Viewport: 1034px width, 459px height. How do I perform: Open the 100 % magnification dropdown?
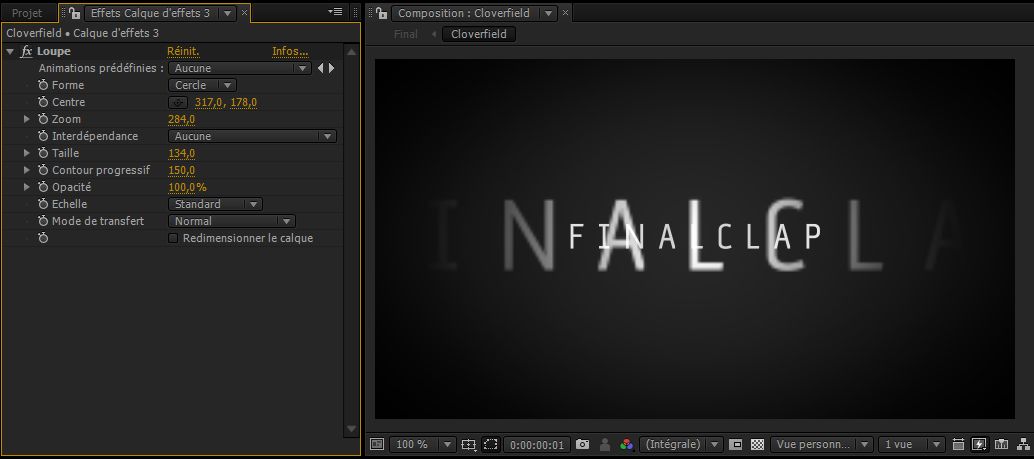(423, 444)
